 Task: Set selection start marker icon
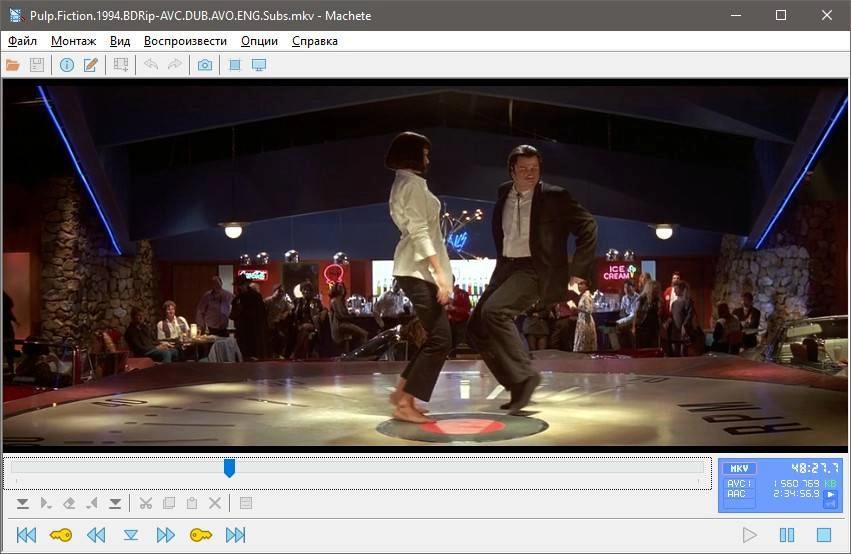pyautogui.click(x=22, y=504)
